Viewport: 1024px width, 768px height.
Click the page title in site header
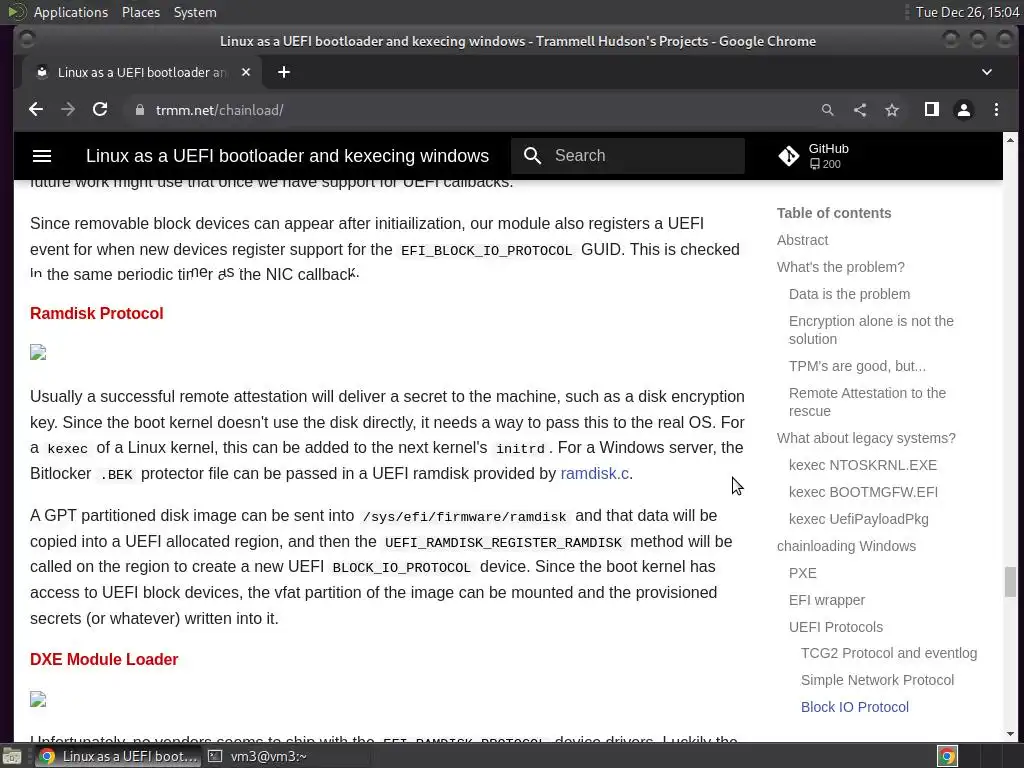[287, 155]
